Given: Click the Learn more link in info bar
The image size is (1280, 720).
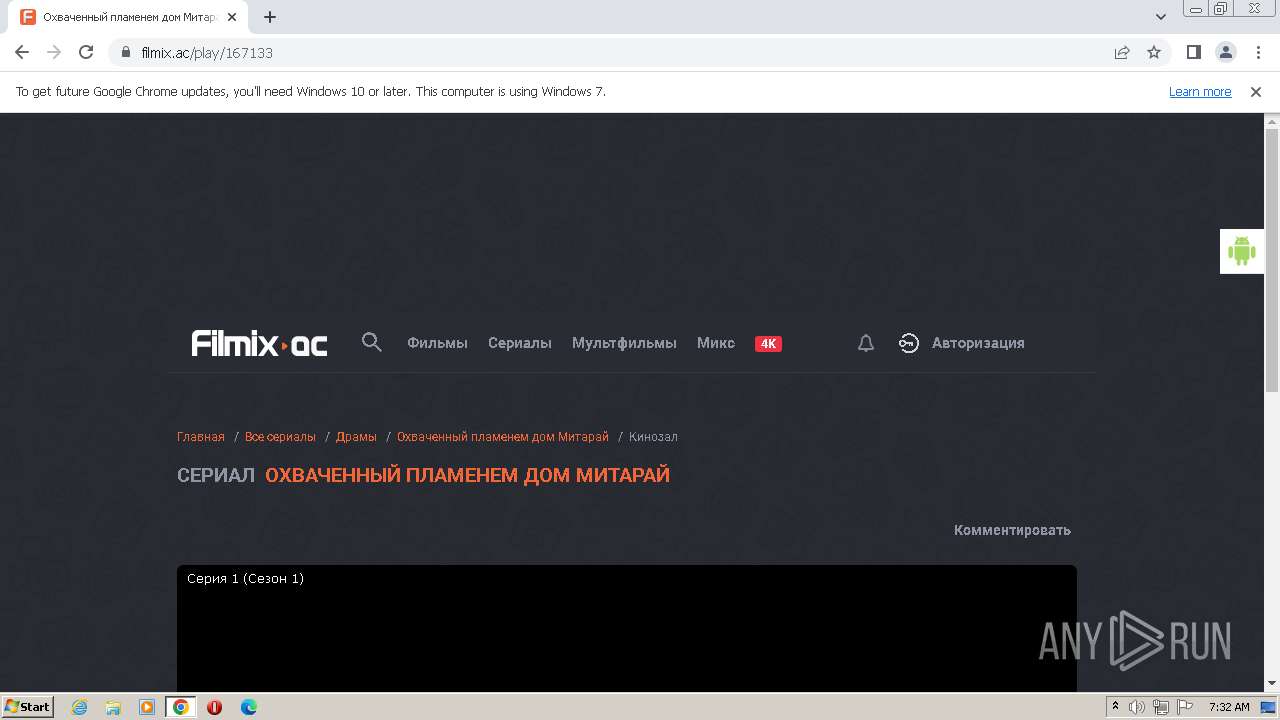Looking at the screenshot, I should (x=1200, y=91).
